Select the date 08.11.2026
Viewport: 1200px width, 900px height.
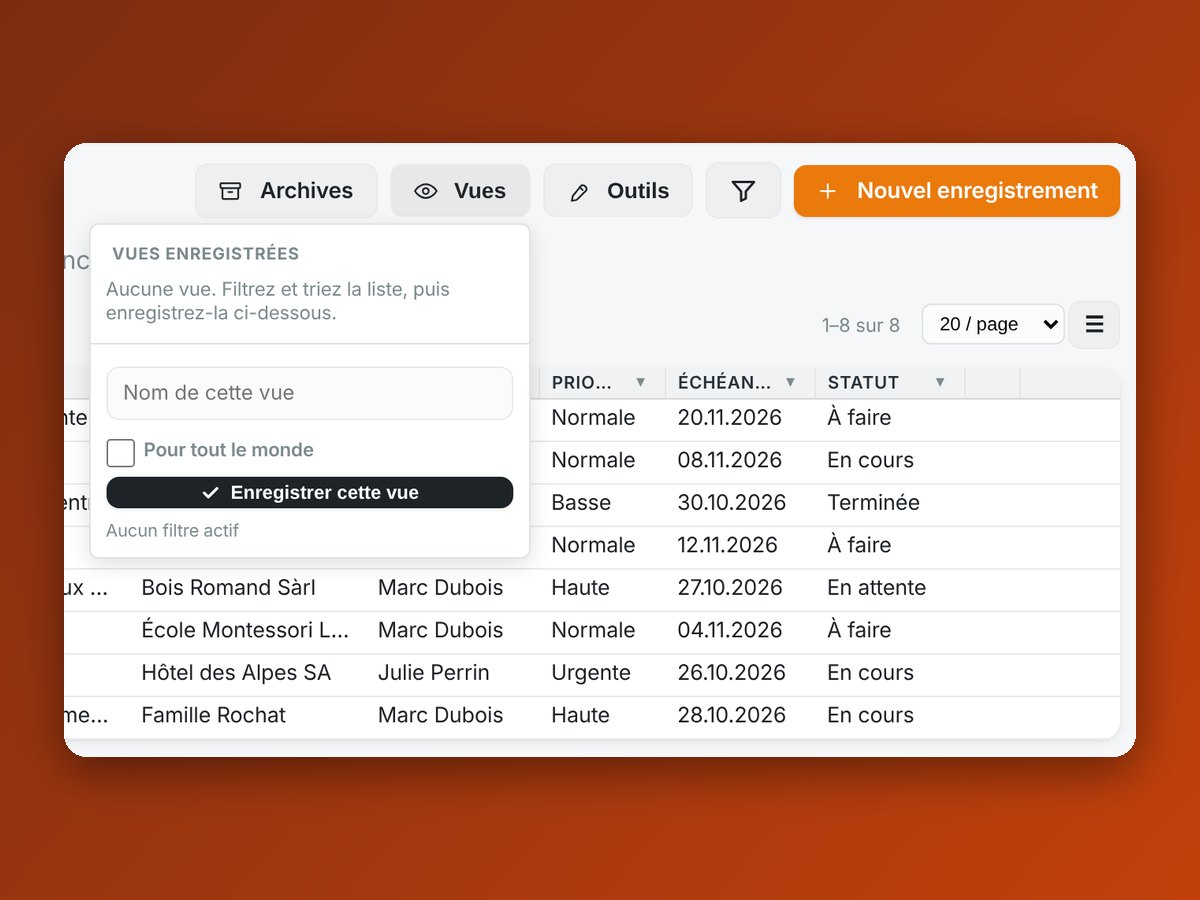[730, 460]
